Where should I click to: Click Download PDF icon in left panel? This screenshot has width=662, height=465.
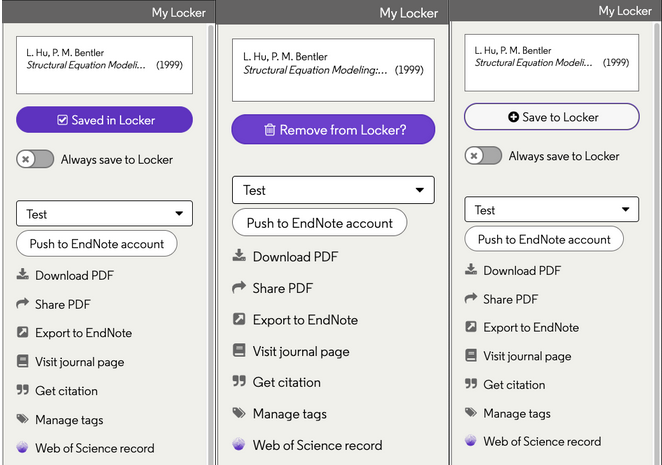click(x=23, y=275)
